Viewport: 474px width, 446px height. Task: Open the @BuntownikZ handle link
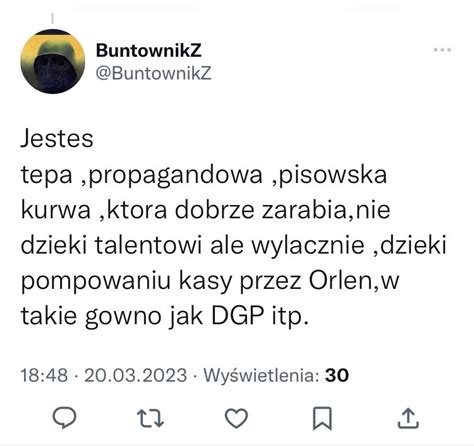[153, 73]
